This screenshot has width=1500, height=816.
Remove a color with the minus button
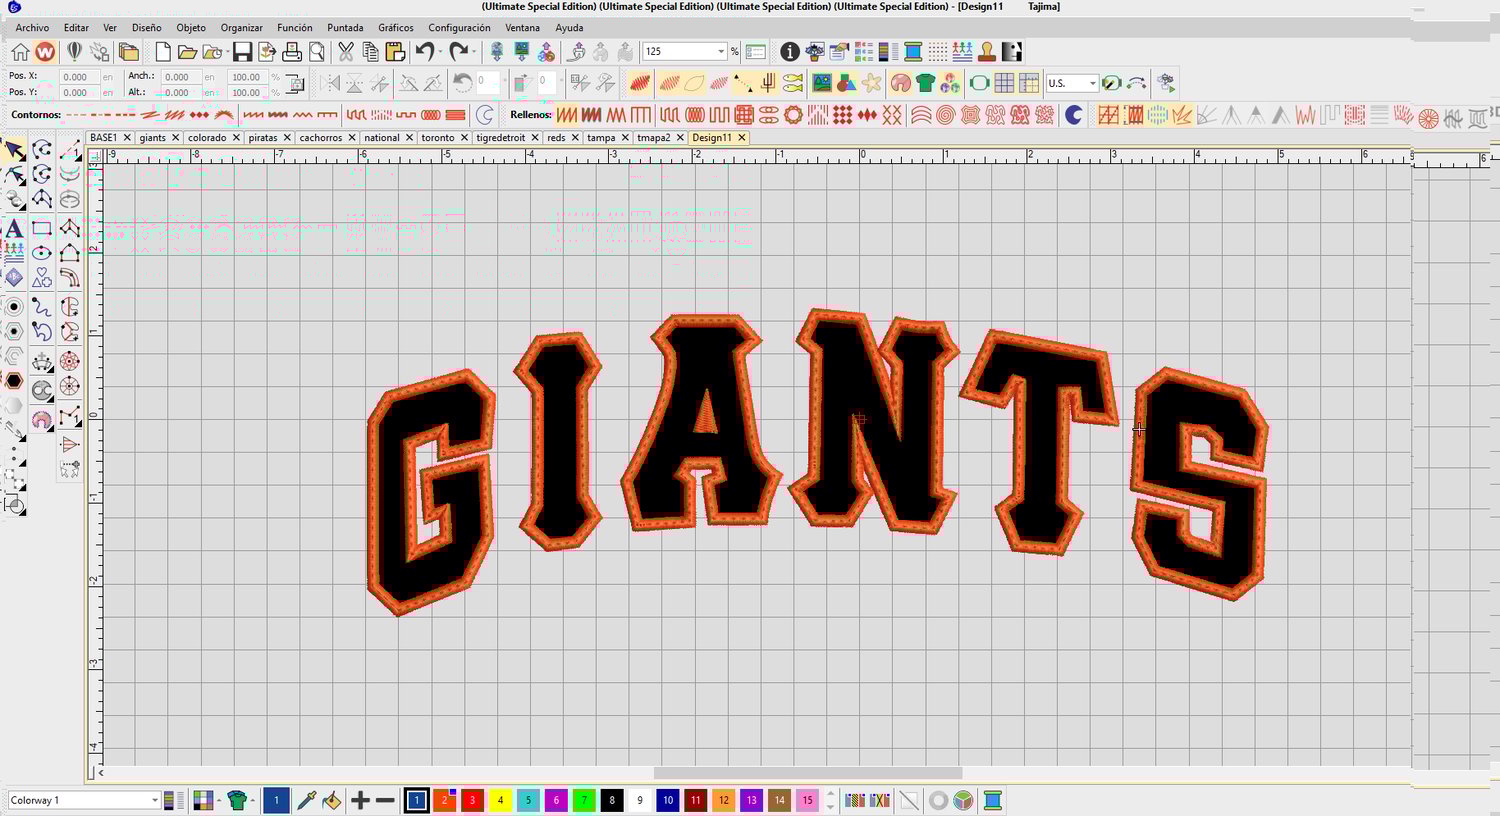point(385,800)
